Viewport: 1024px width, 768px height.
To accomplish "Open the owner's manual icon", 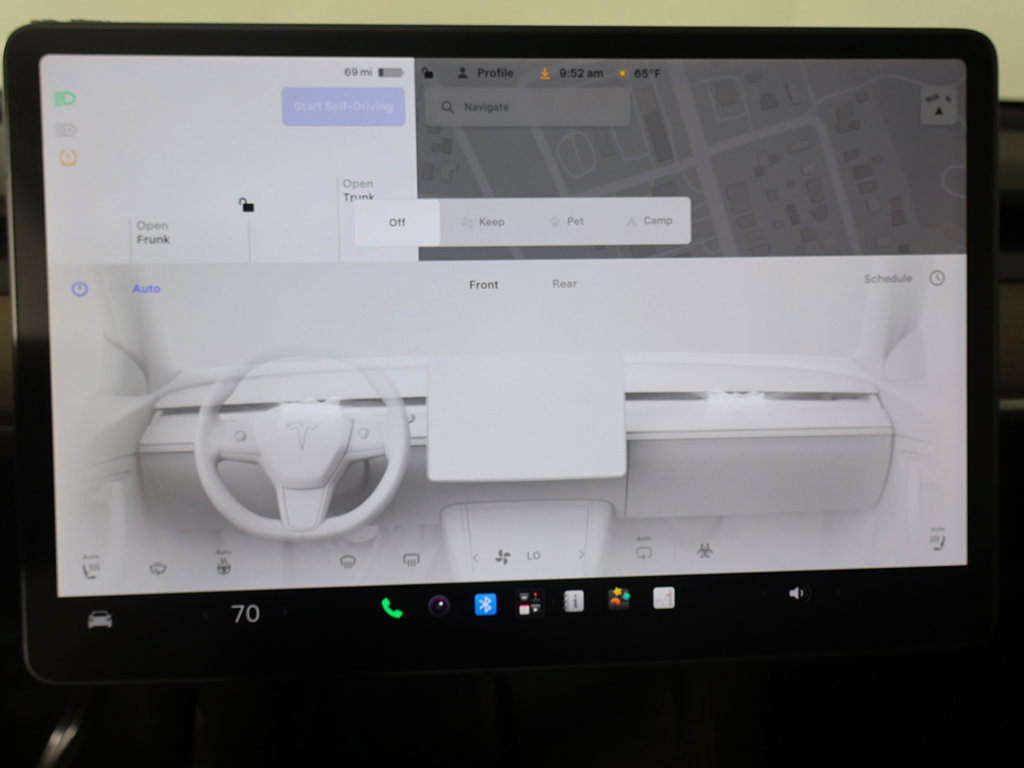I will [574, 601].
